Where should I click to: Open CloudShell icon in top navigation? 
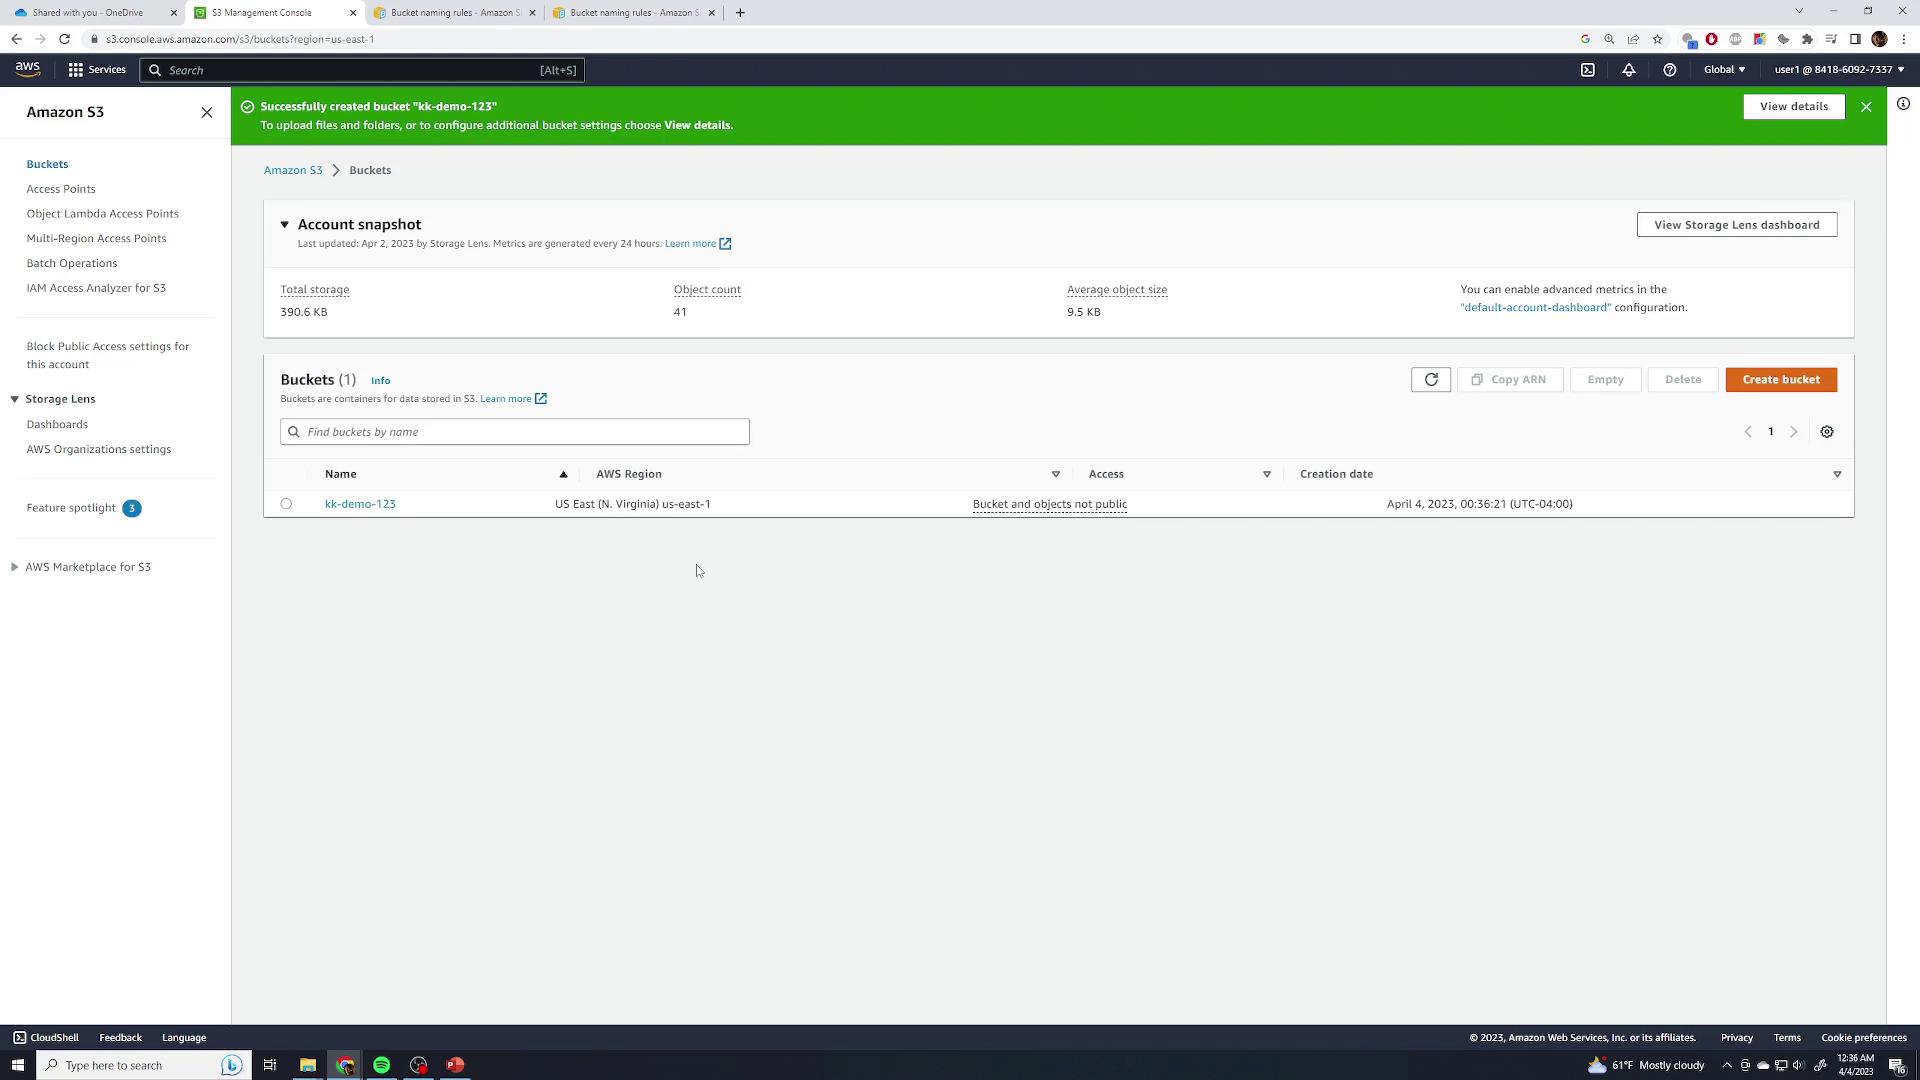[x=1587, y=70]
